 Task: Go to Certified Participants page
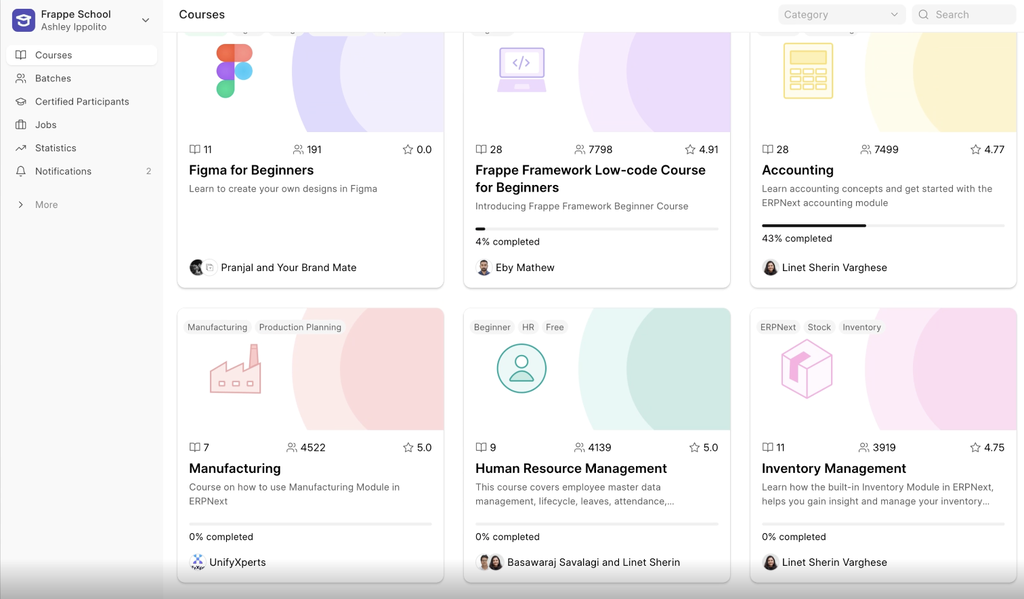82,101
